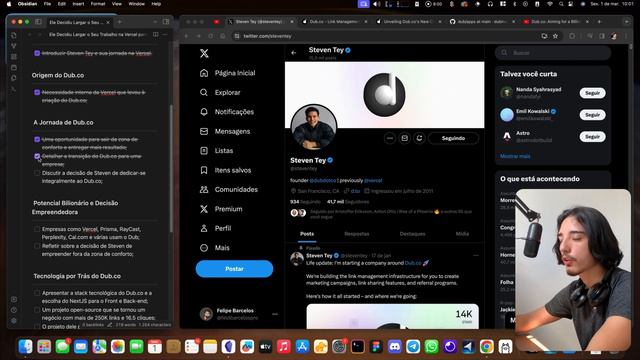Viewport: 640px width, 360px height.
Task: Expand Obsidian tab list chevron
Action: coord(156,22)
